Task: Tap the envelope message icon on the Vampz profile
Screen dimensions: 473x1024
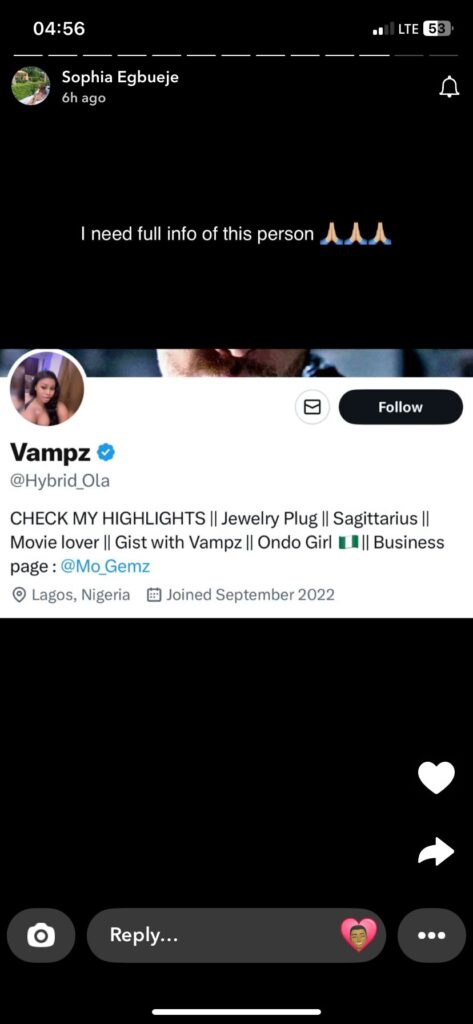Action: tap(312, 407)
